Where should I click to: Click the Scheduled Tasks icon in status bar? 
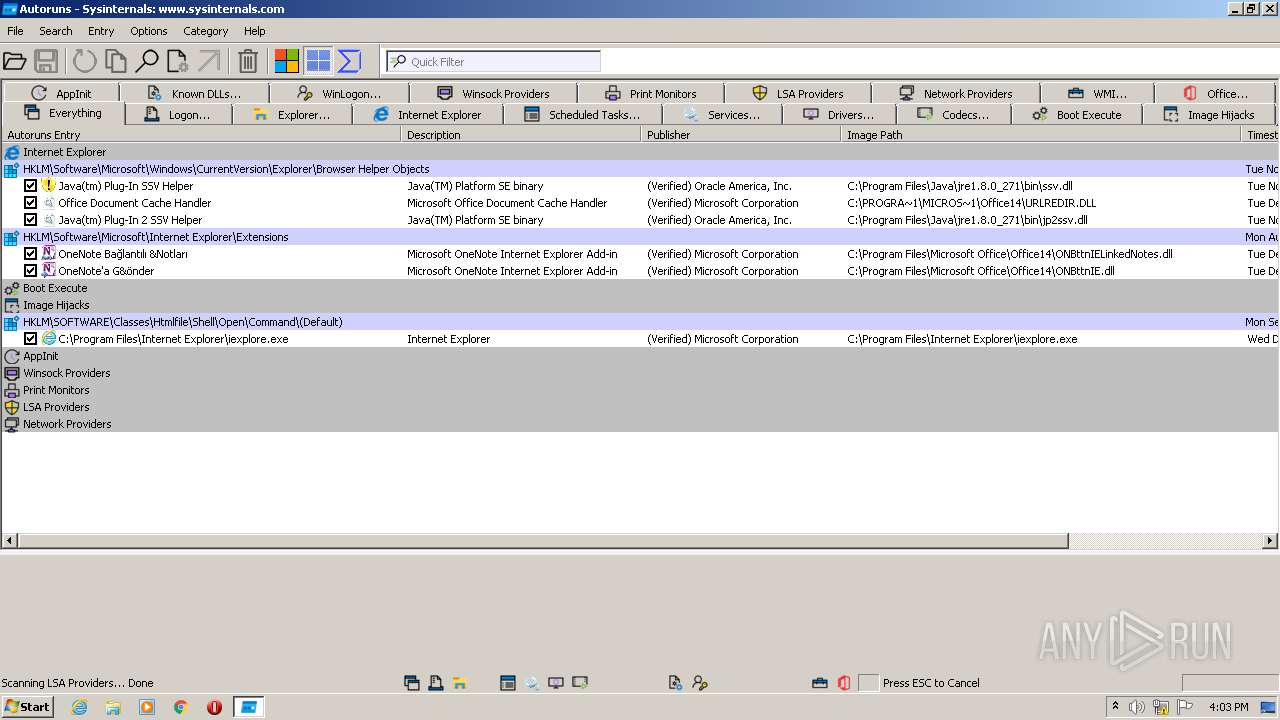click(x=508, y=683)
